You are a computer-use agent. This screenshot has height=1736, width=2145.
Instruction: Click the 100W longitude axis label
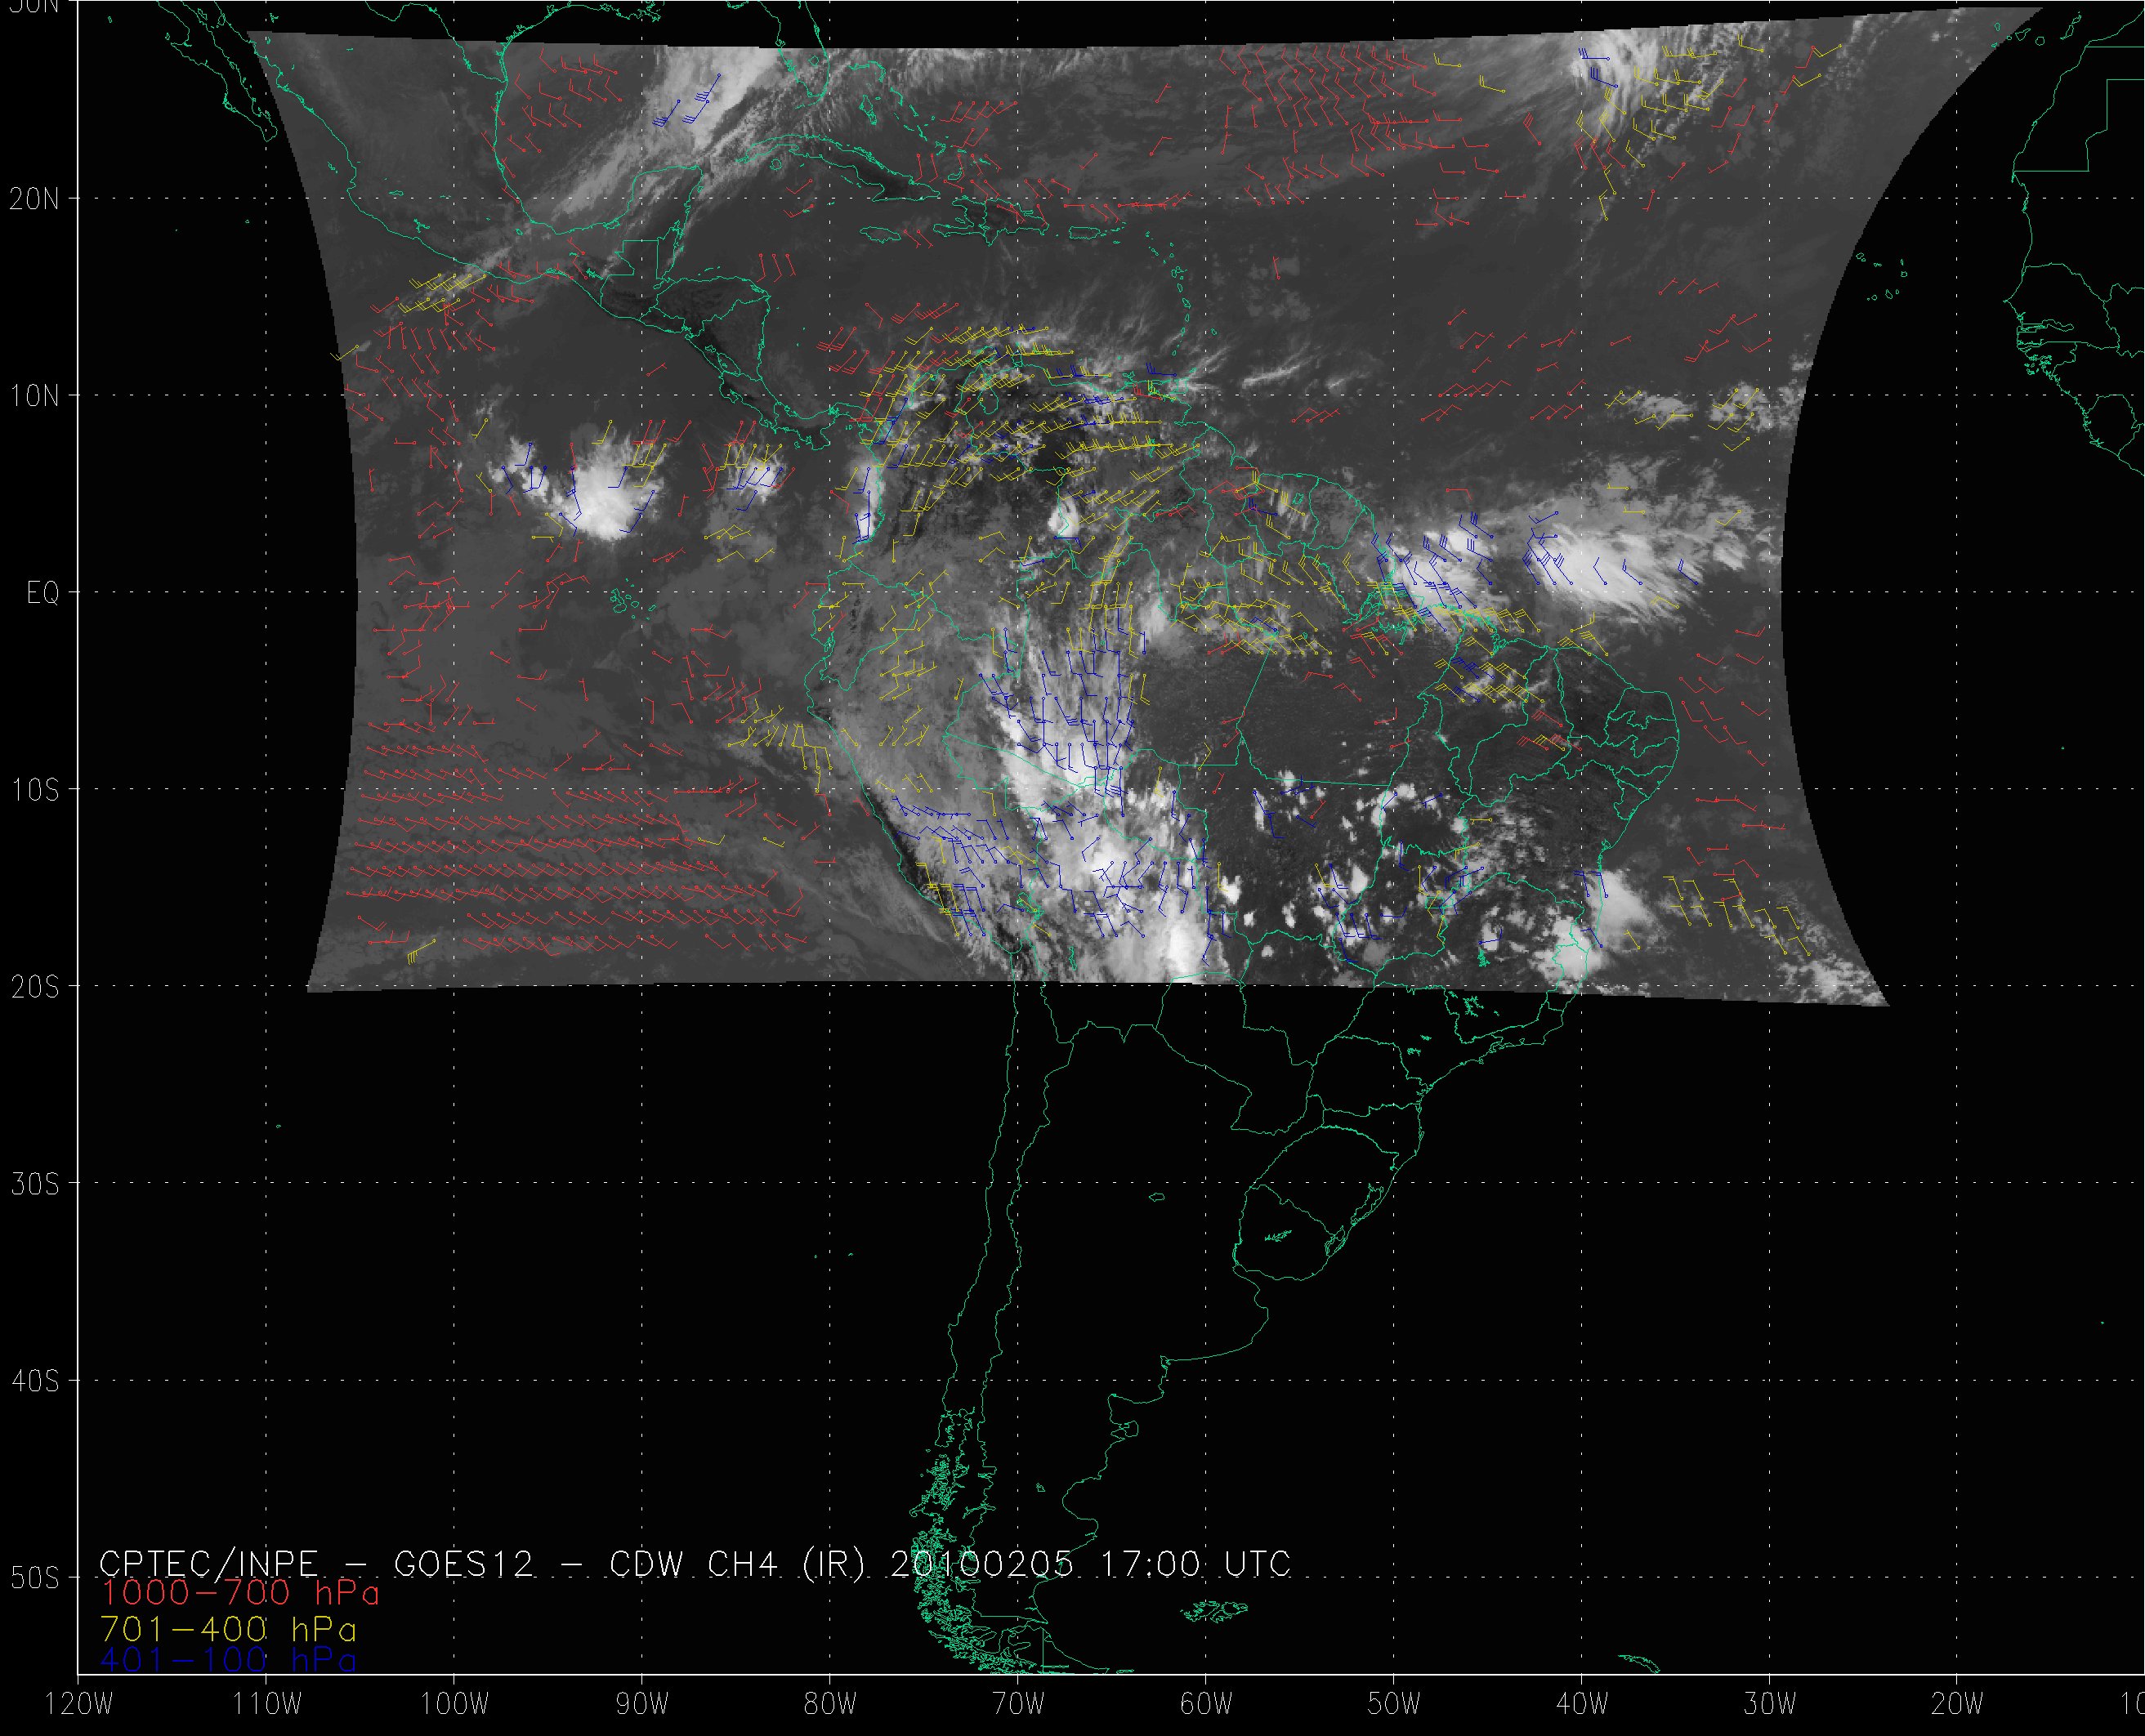(x=454, y=1705)
